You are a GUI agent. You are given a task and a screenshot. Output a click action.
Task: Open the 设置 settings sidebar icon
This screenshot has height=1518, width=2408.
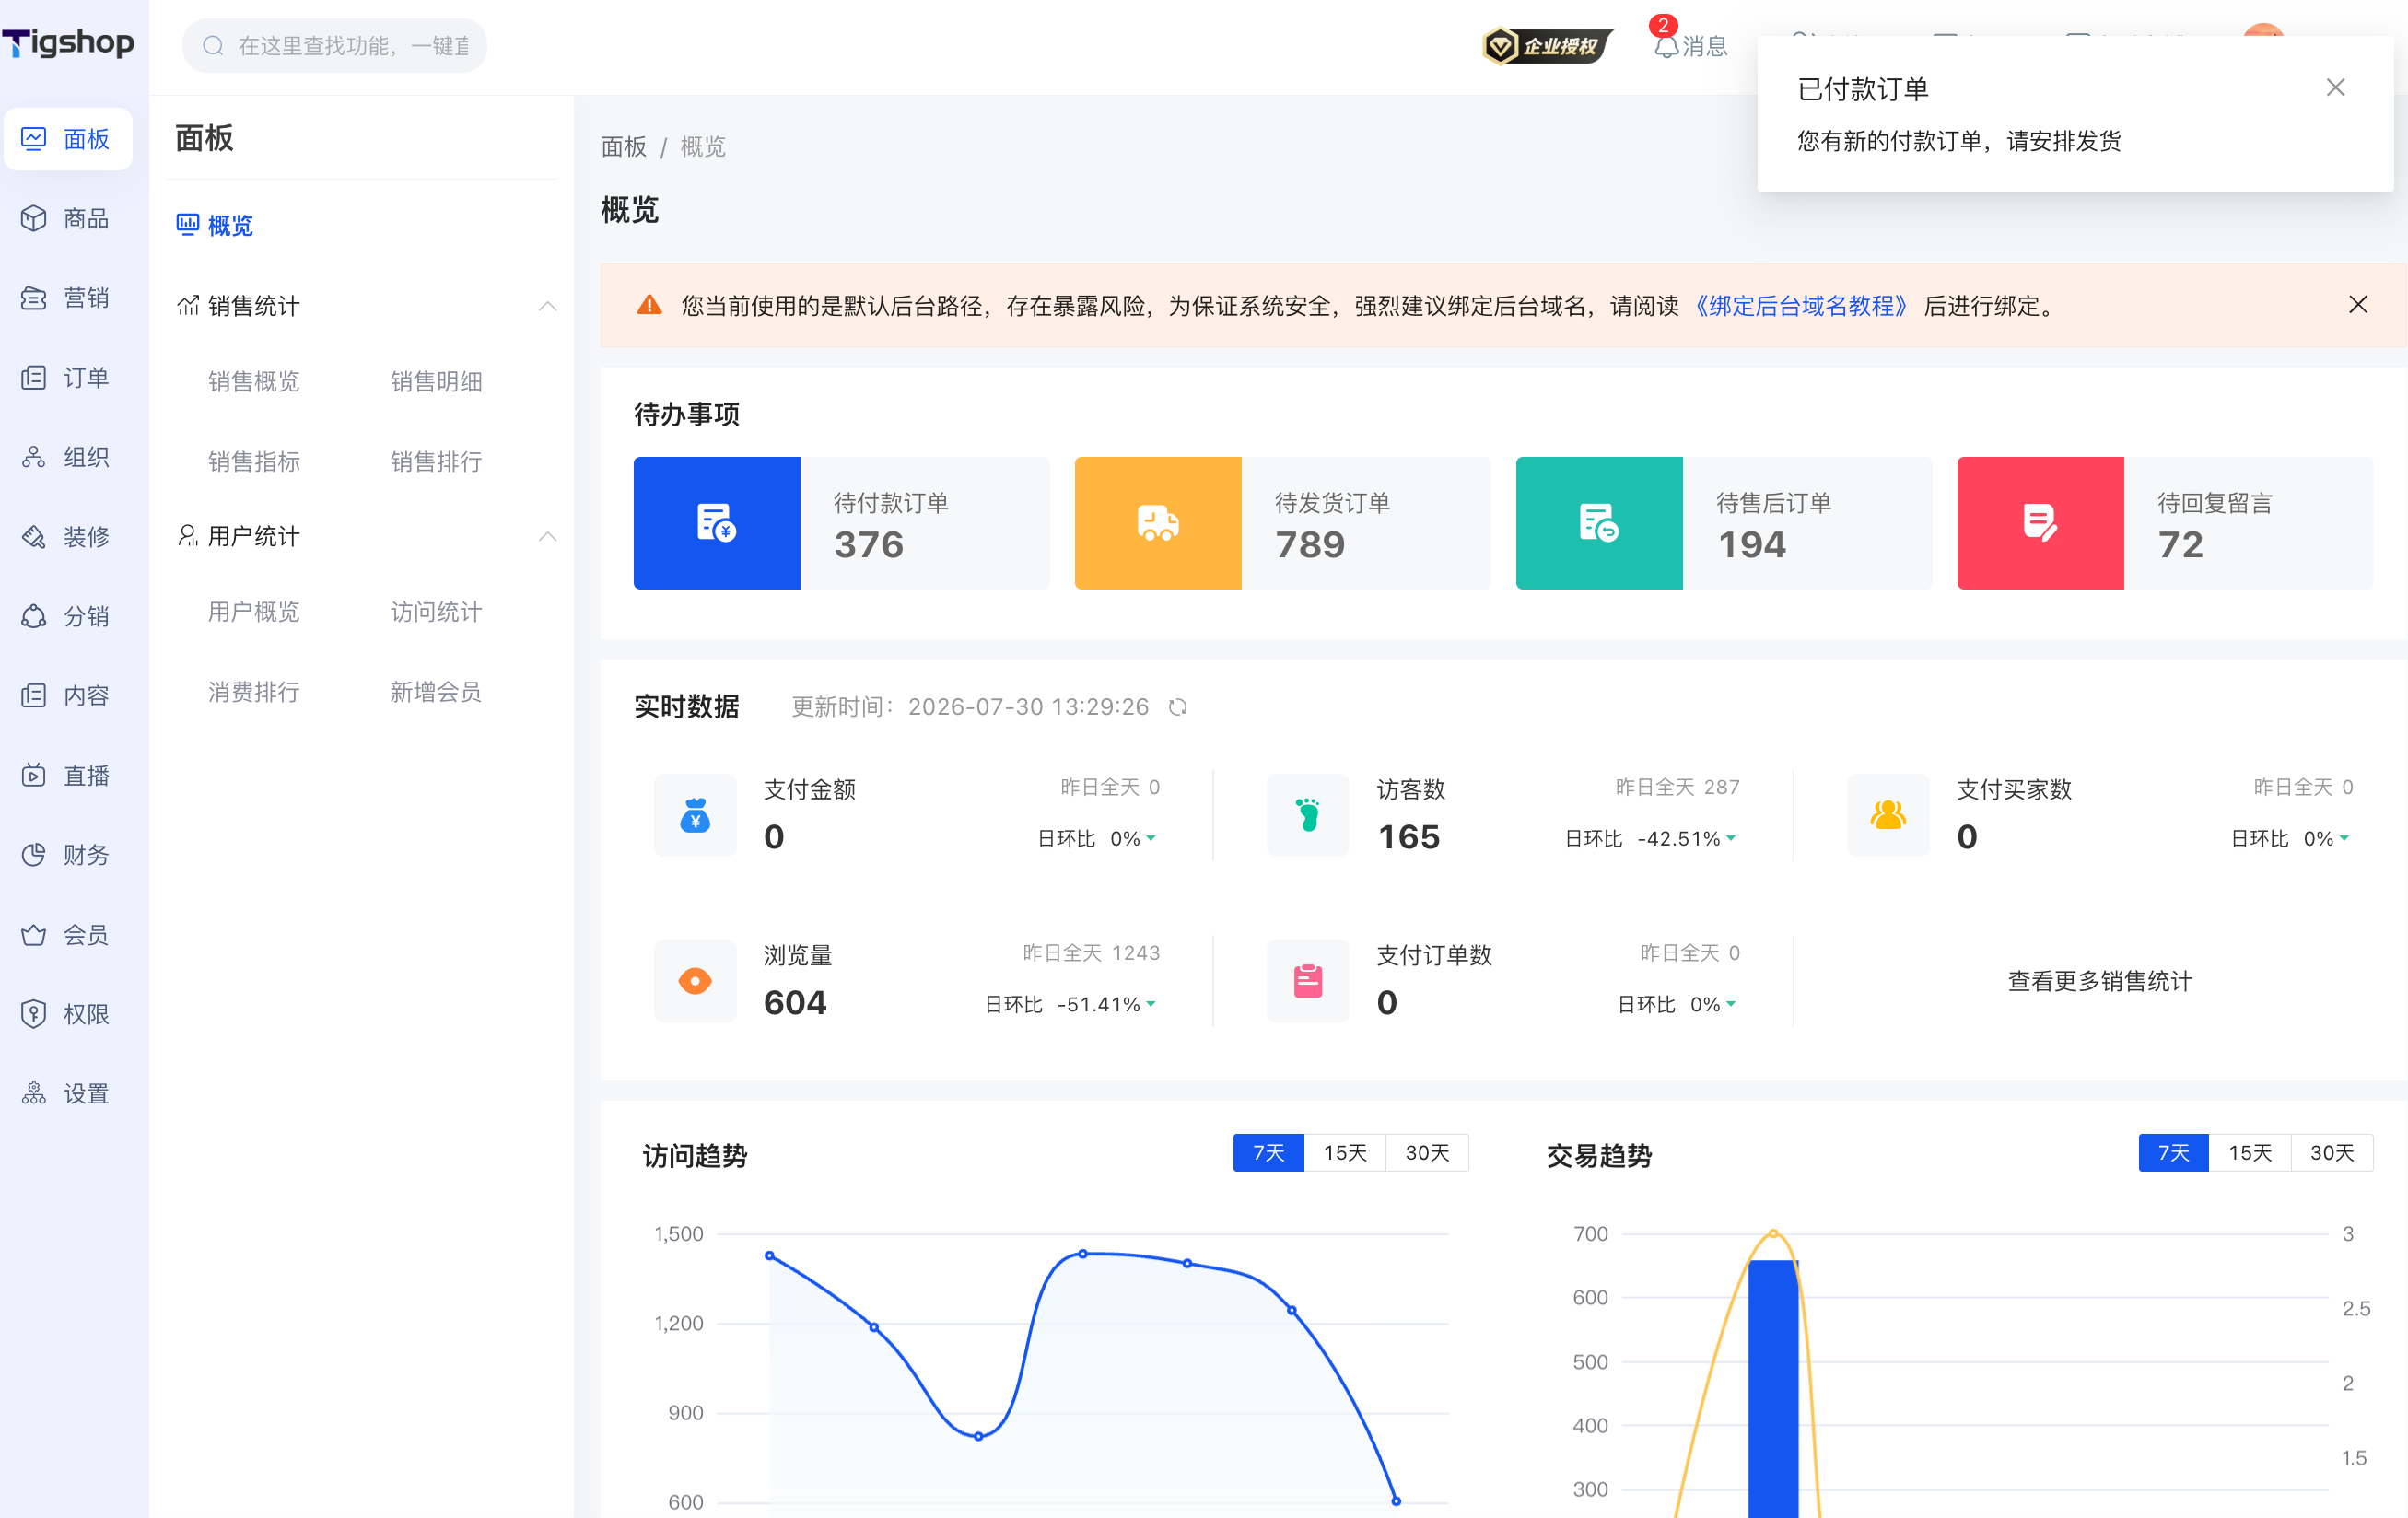click(34, 1094)
